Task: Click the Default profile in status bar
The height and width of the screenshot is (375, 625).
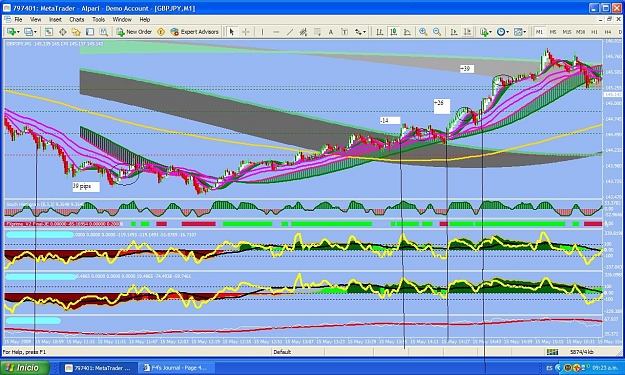Action: (282, 352)
